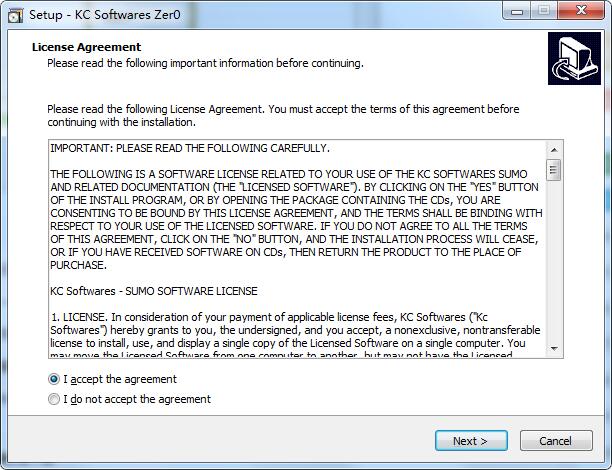
Task: Click the Setup icon in the title bar
Action: [15, 15]
